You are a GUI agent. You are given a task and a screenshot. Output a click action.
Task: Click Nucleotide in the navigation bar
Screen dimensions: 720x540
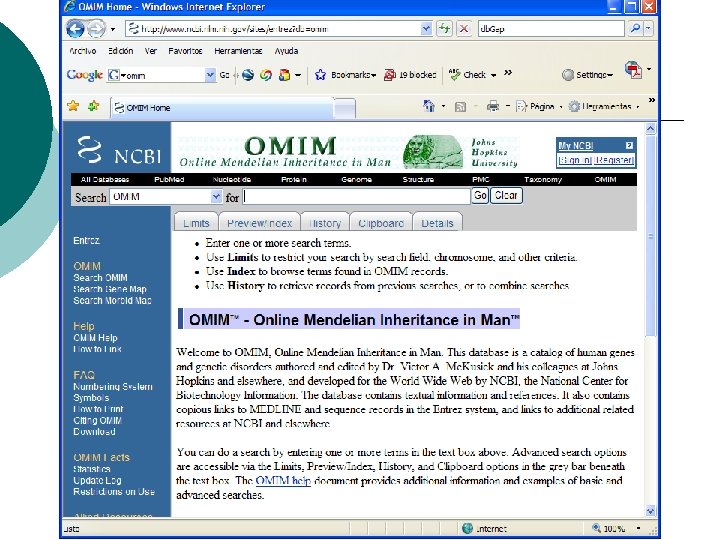click(232, 180)
